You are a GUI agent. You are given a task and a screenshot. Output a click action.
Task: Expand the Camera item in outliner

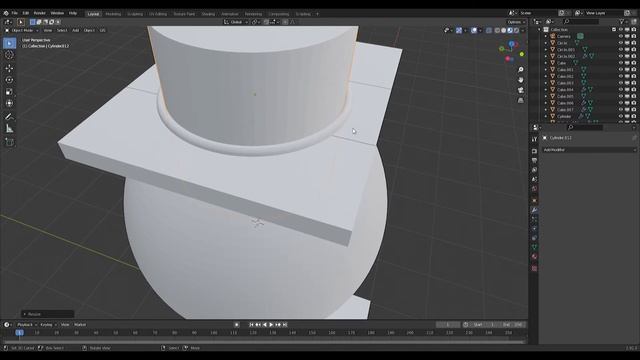point(546,36)
